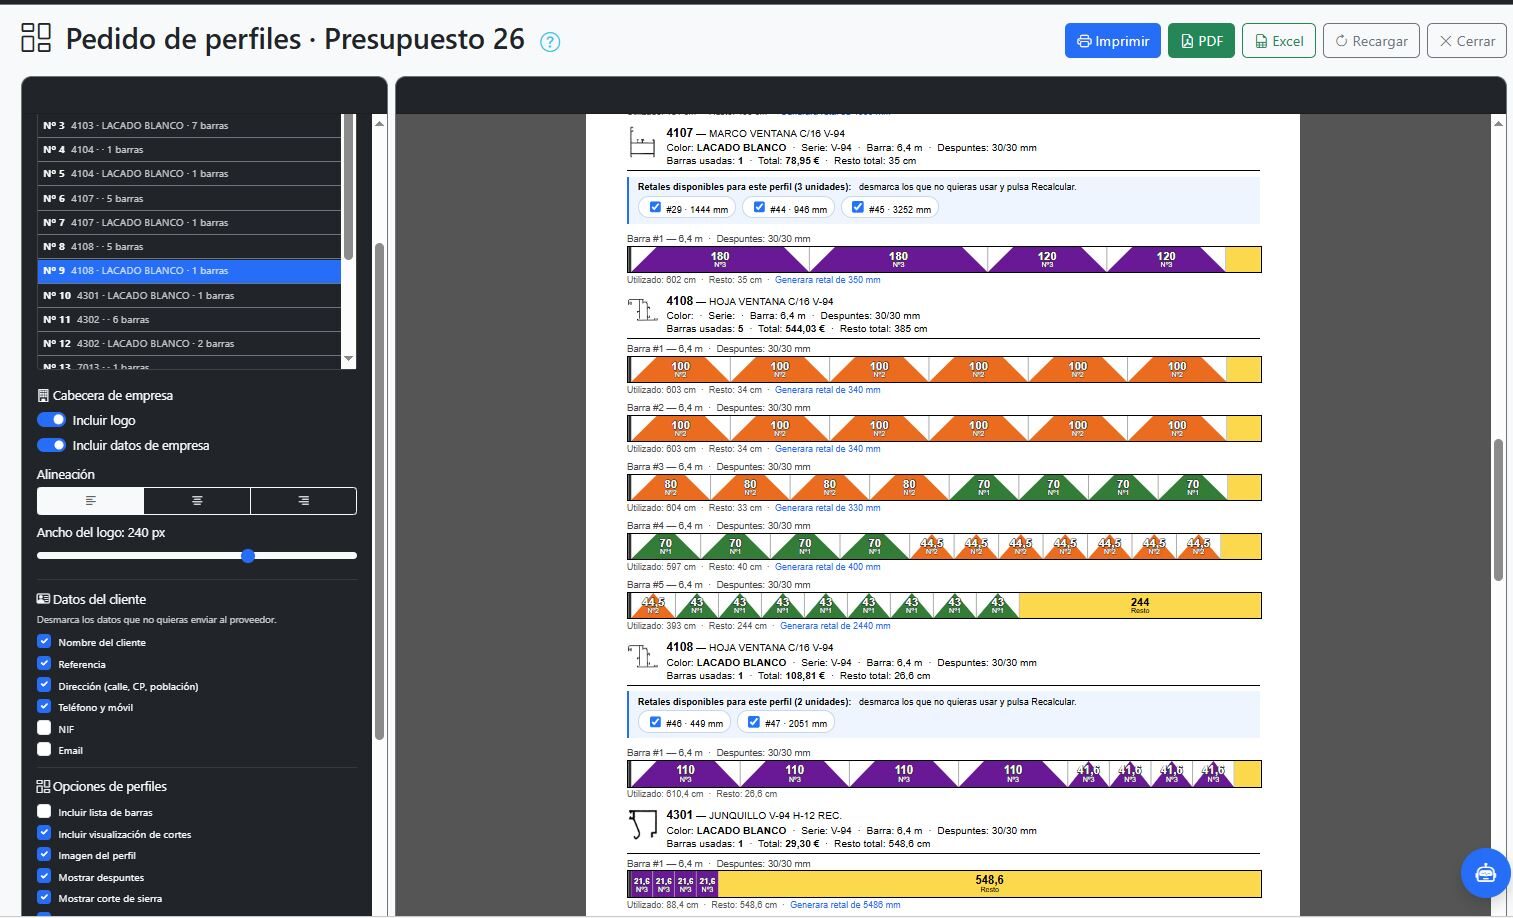Select list item Nº 10 4301 LACADO BLANCO
The width and height of the screenshot is (1513, 918).
(x=189, y=295)
